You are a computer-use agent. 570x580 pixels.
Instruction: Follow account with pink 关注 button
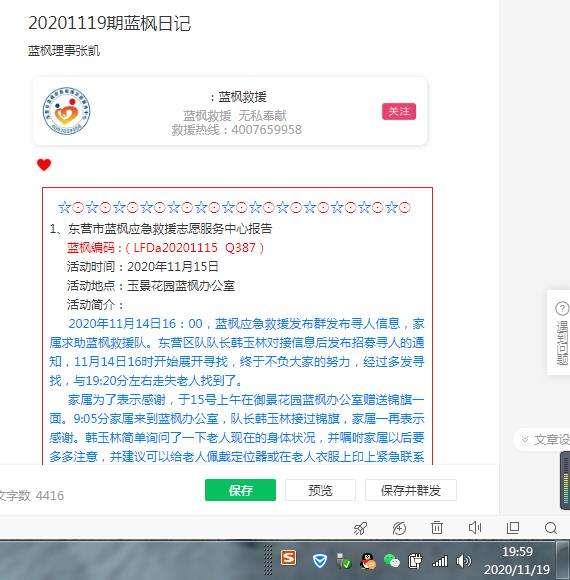399,111
